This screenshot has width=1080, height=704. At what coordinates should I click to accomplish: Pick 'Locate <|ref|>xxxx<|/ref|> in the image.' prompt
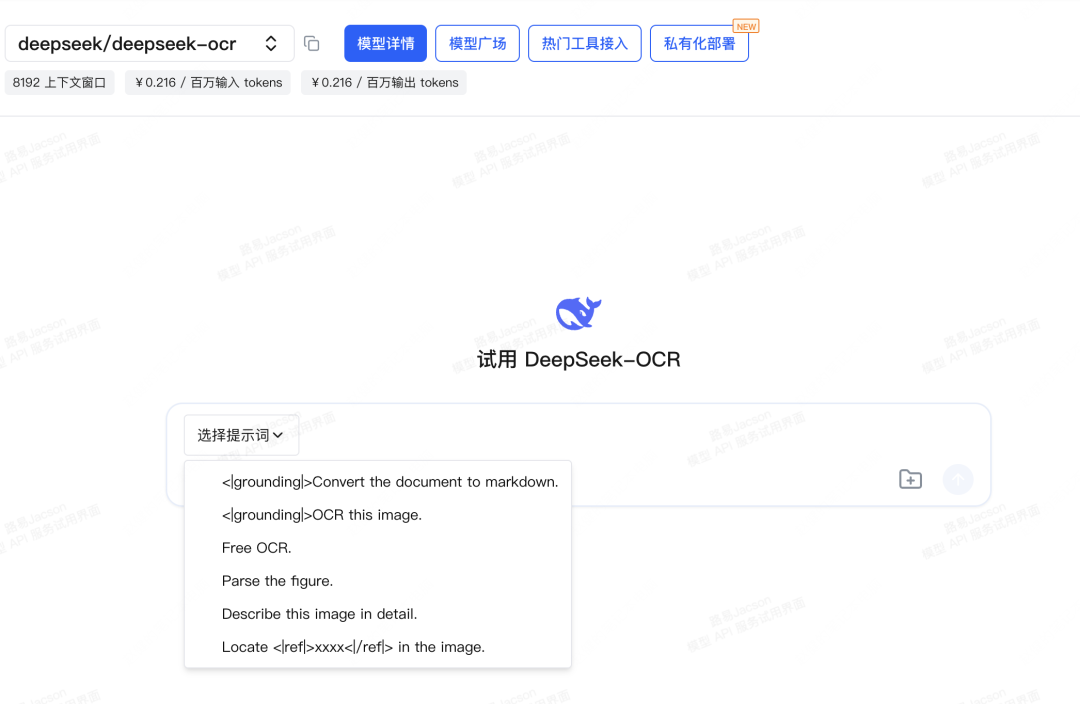coord(378,647)
